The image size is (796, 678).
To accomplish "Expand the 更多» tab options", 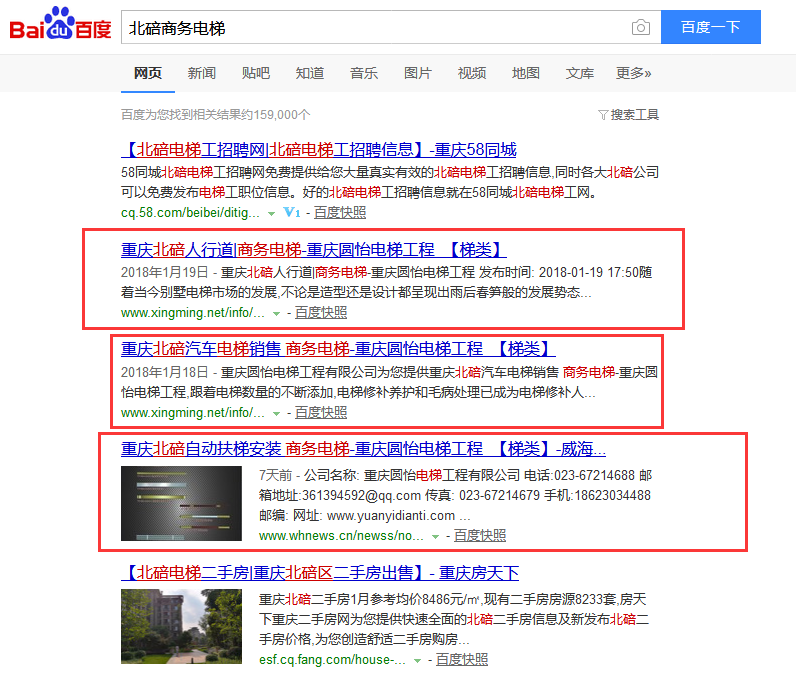I will click(634, 73).
